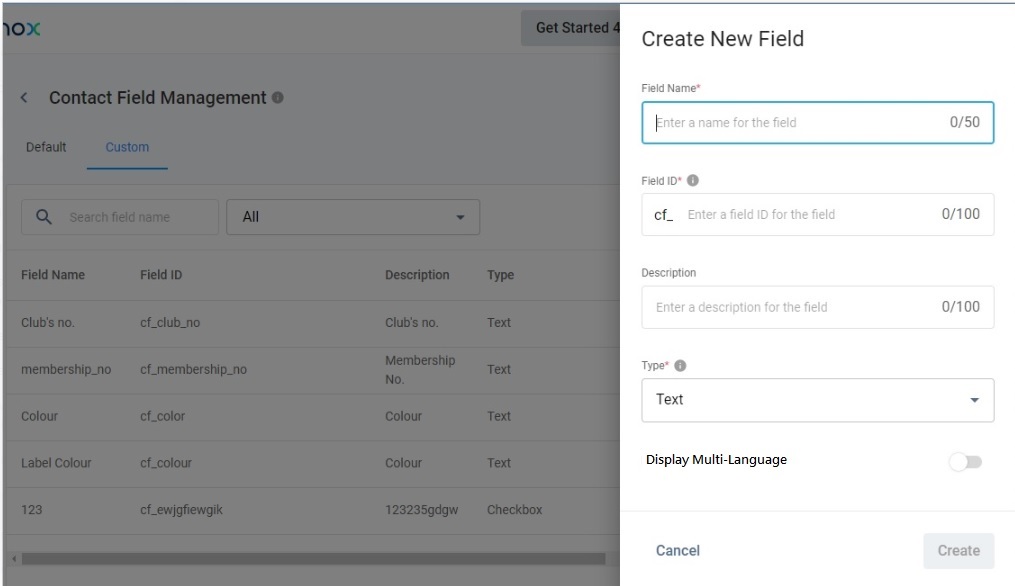Screen dimensions: 1015x586
Task: Click the Get Started button
Action: 571,28
